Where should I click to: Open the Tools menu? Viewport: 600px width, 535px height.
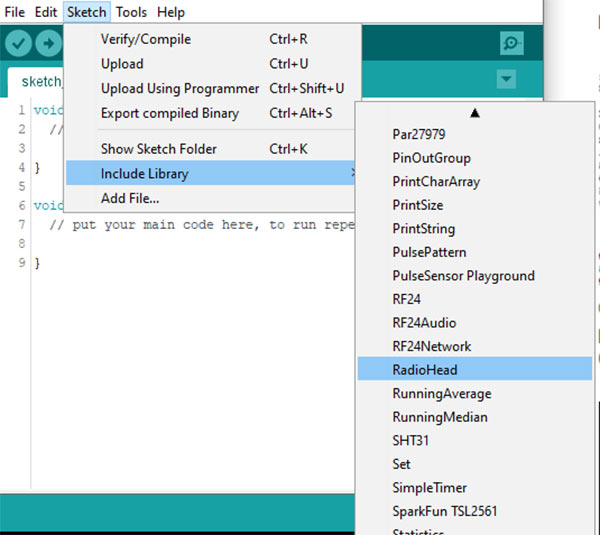point(131,12)
